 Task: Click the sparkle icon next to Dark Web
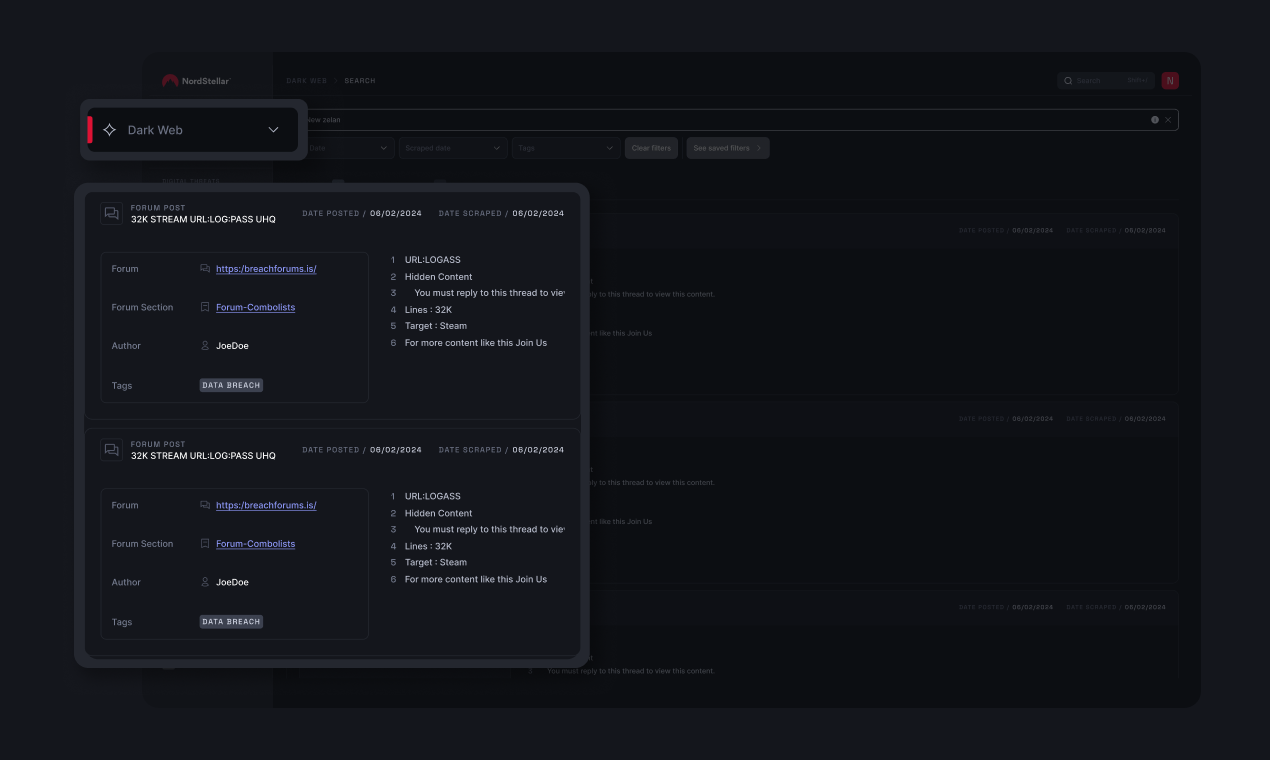pos(110,130)
